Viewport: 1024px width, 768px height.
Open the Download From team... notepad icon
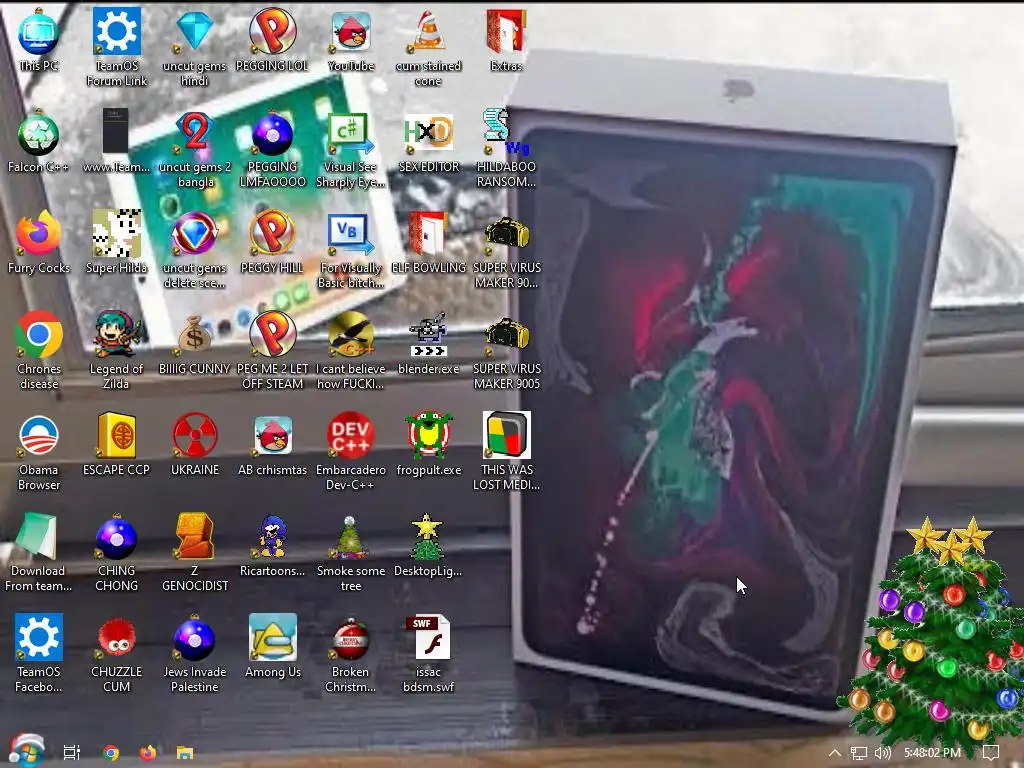click(x=39, y=553)
